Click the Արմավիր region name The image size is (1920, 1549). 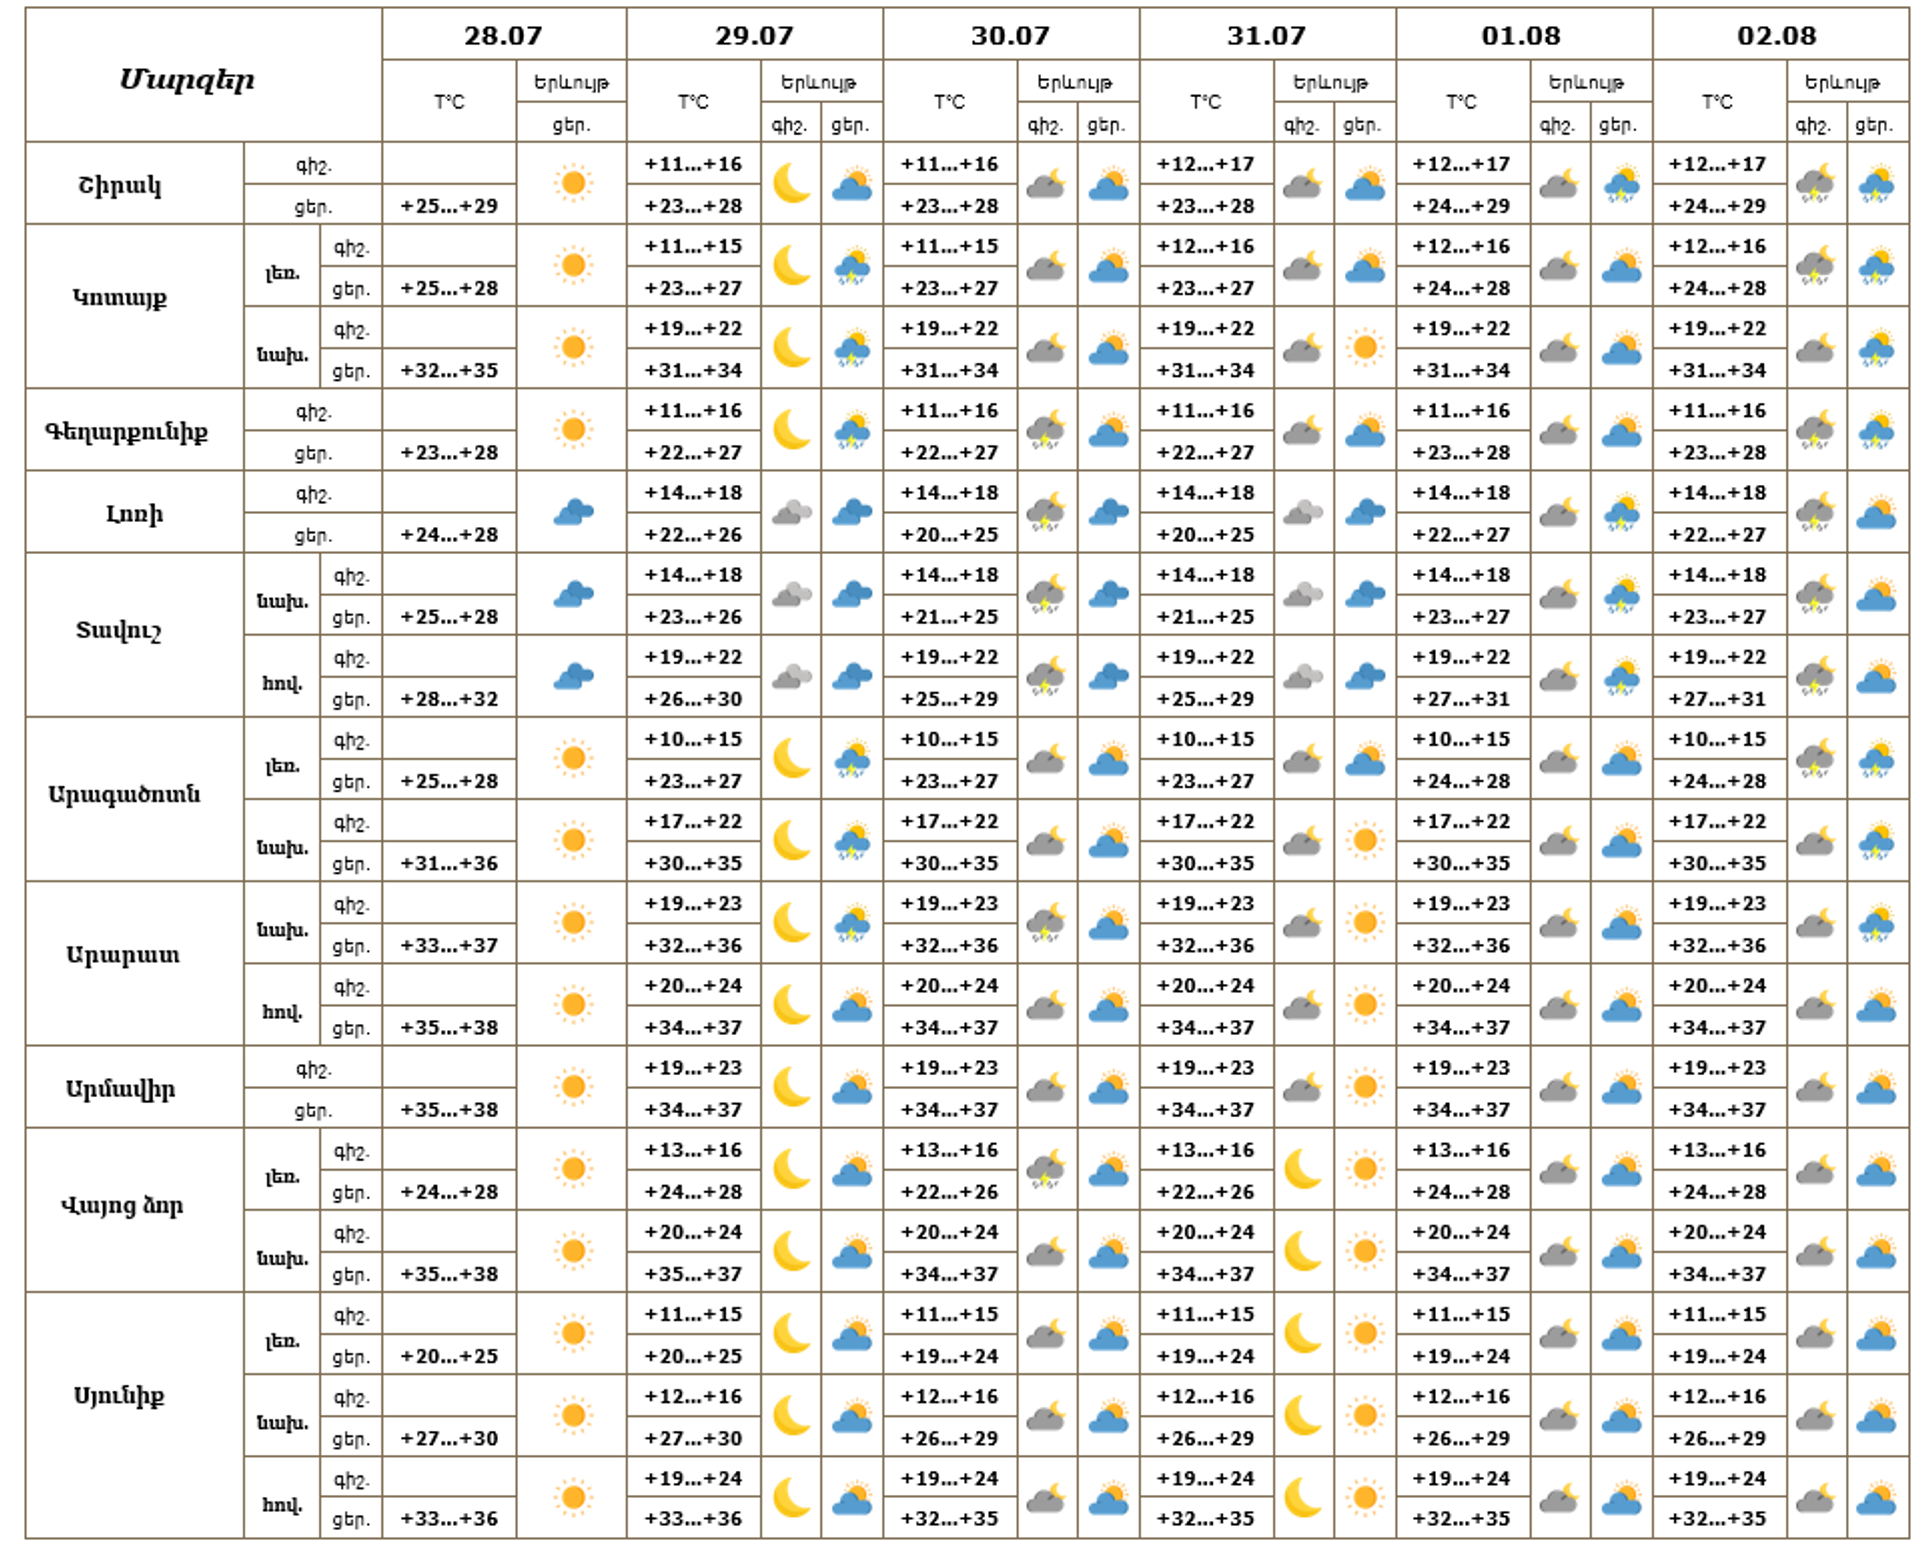120,1088
